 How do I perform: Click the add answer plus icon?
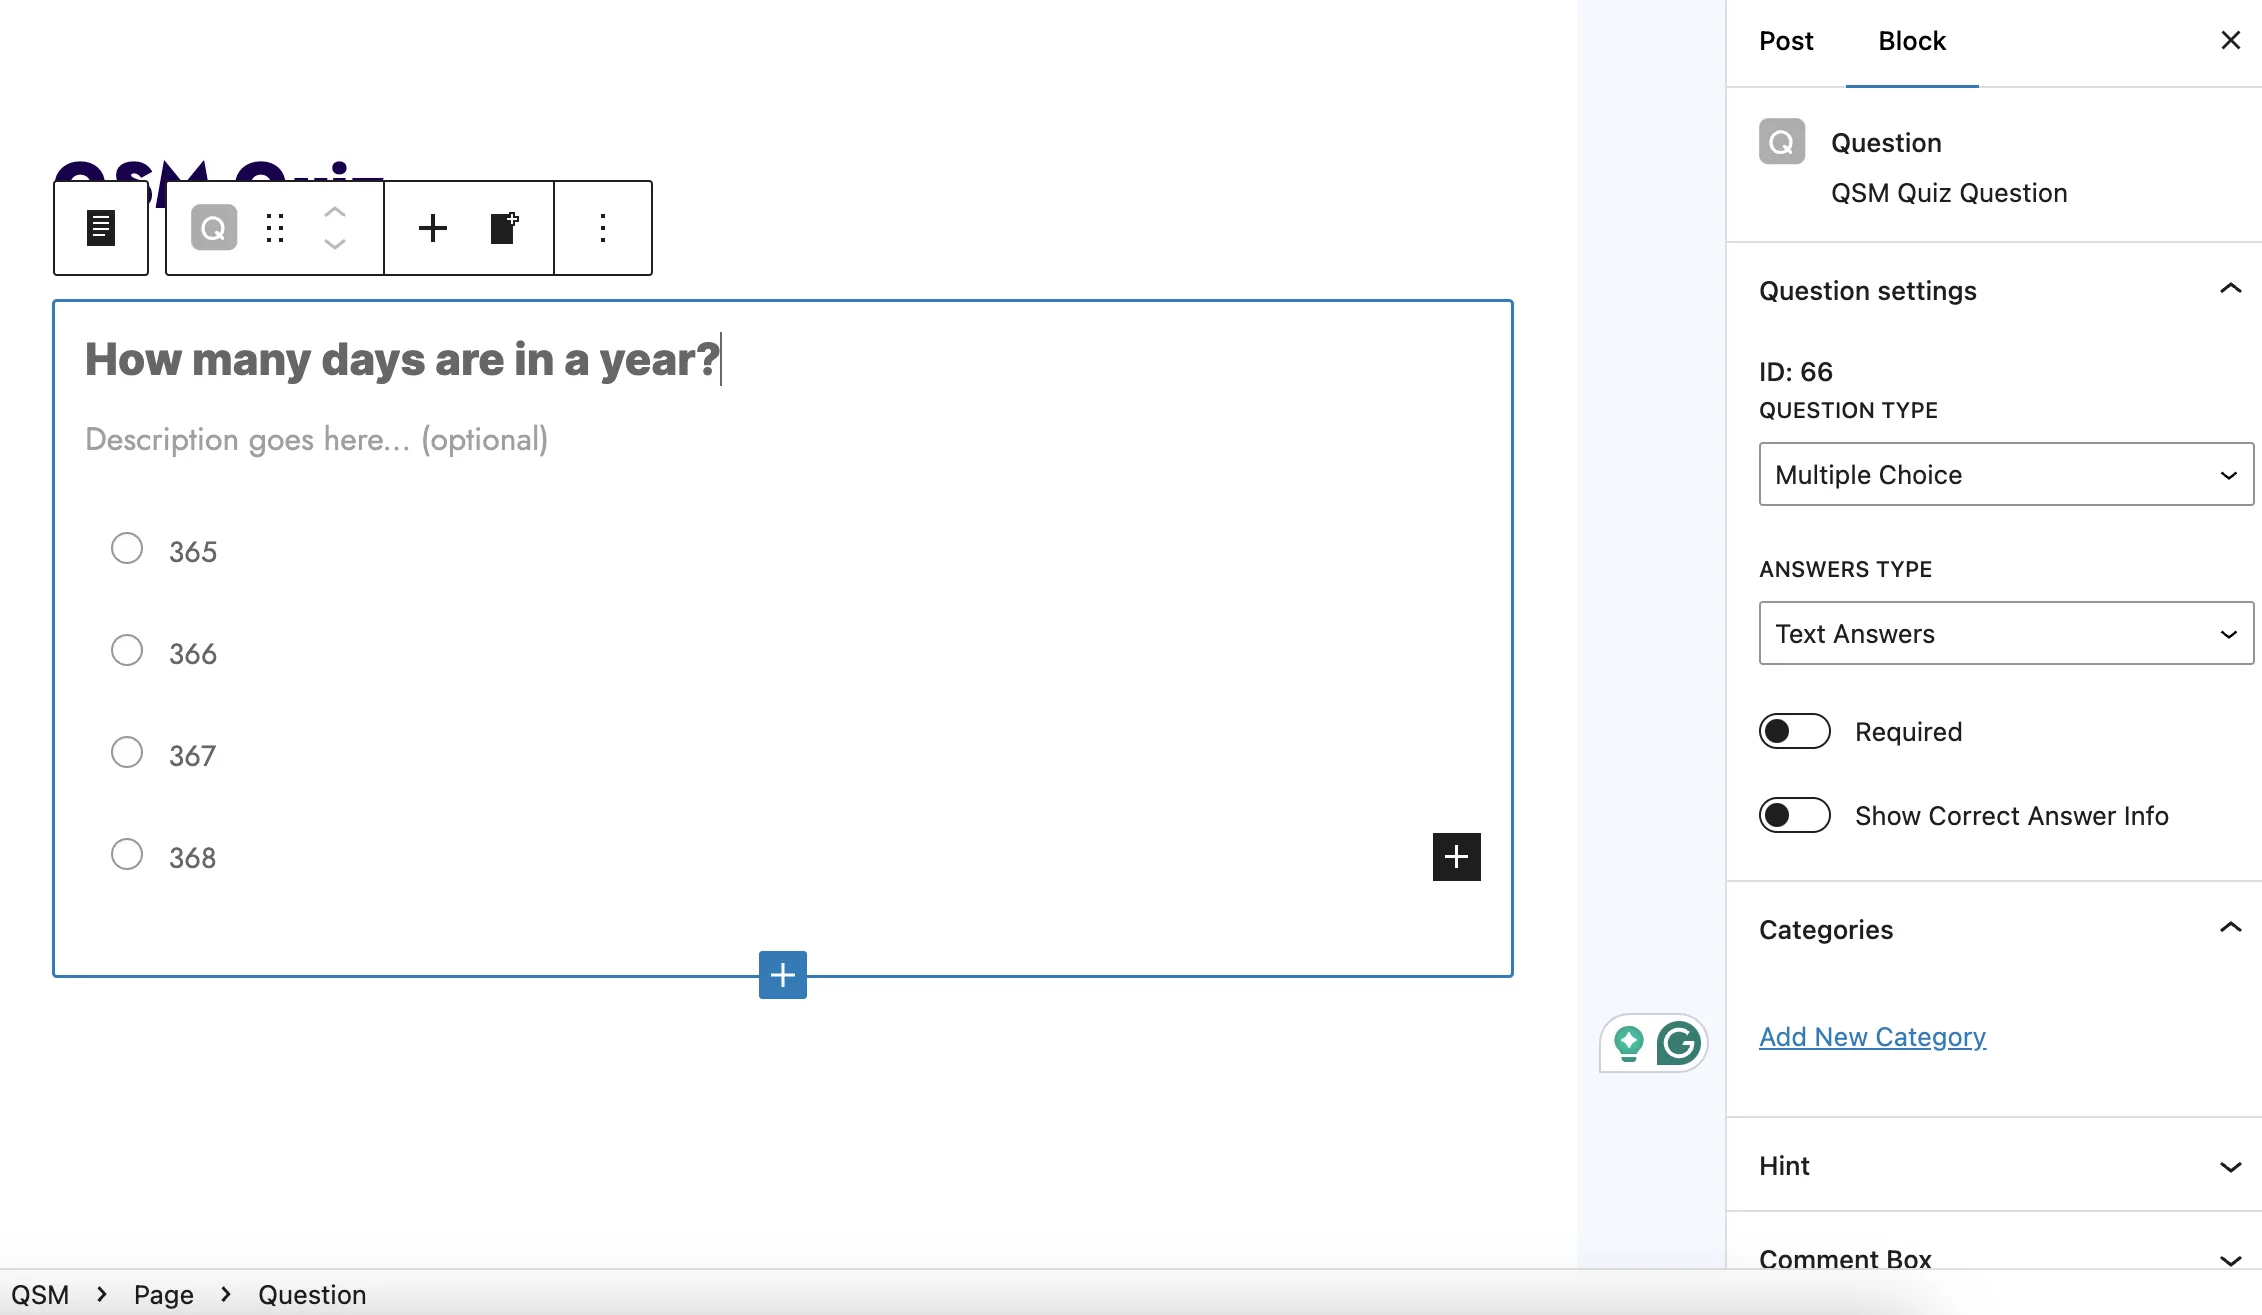pyautogui.click(x=1456, y=856)
